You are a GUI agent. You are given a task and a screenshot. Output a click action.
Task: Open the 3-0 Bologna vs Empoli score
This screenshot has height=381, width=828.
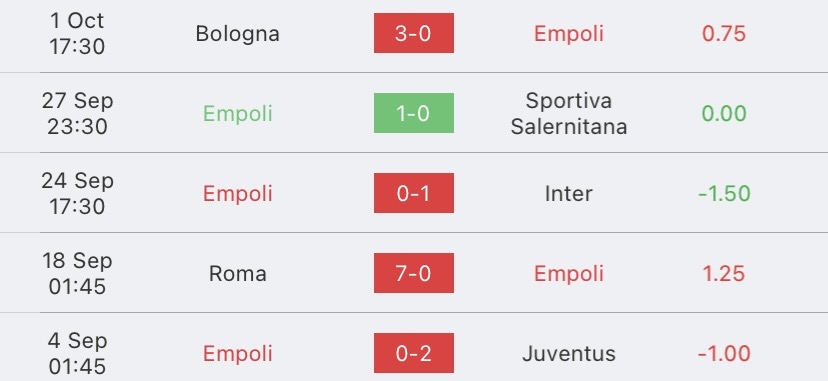click(x=413, y=33)
